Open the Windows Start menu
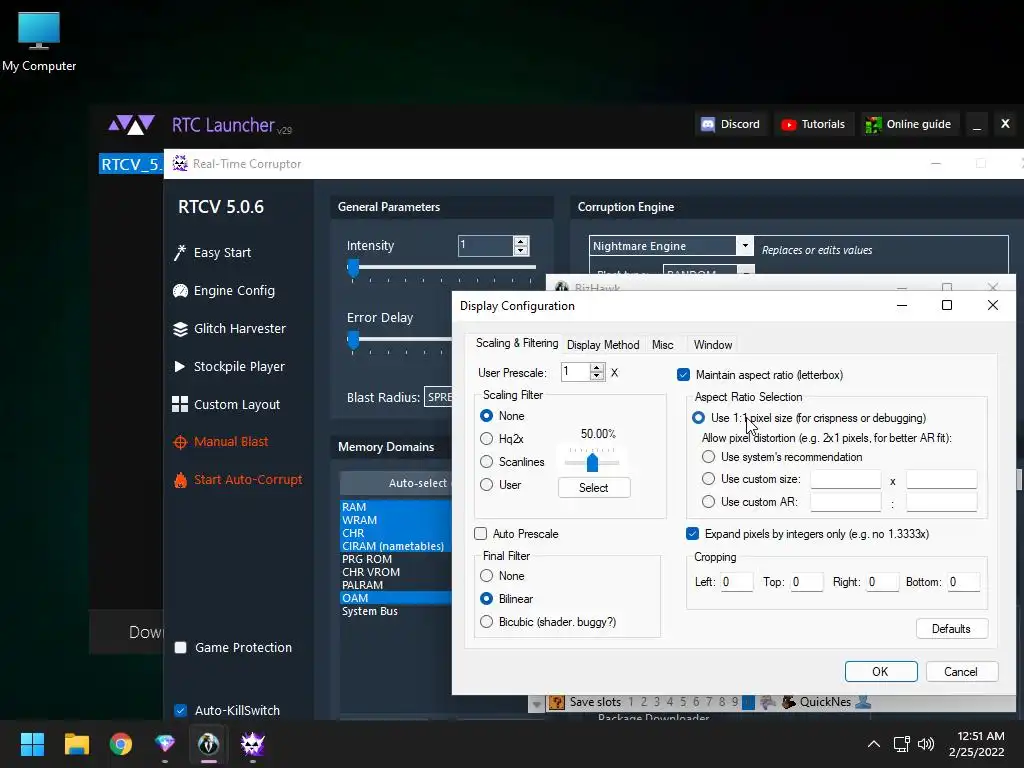 tap(32, 744)
